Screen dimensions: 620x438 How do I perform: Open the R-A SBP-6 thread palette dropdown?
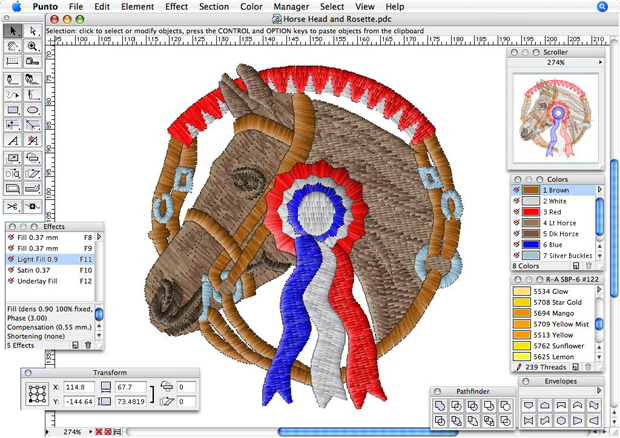coord(600,279)
